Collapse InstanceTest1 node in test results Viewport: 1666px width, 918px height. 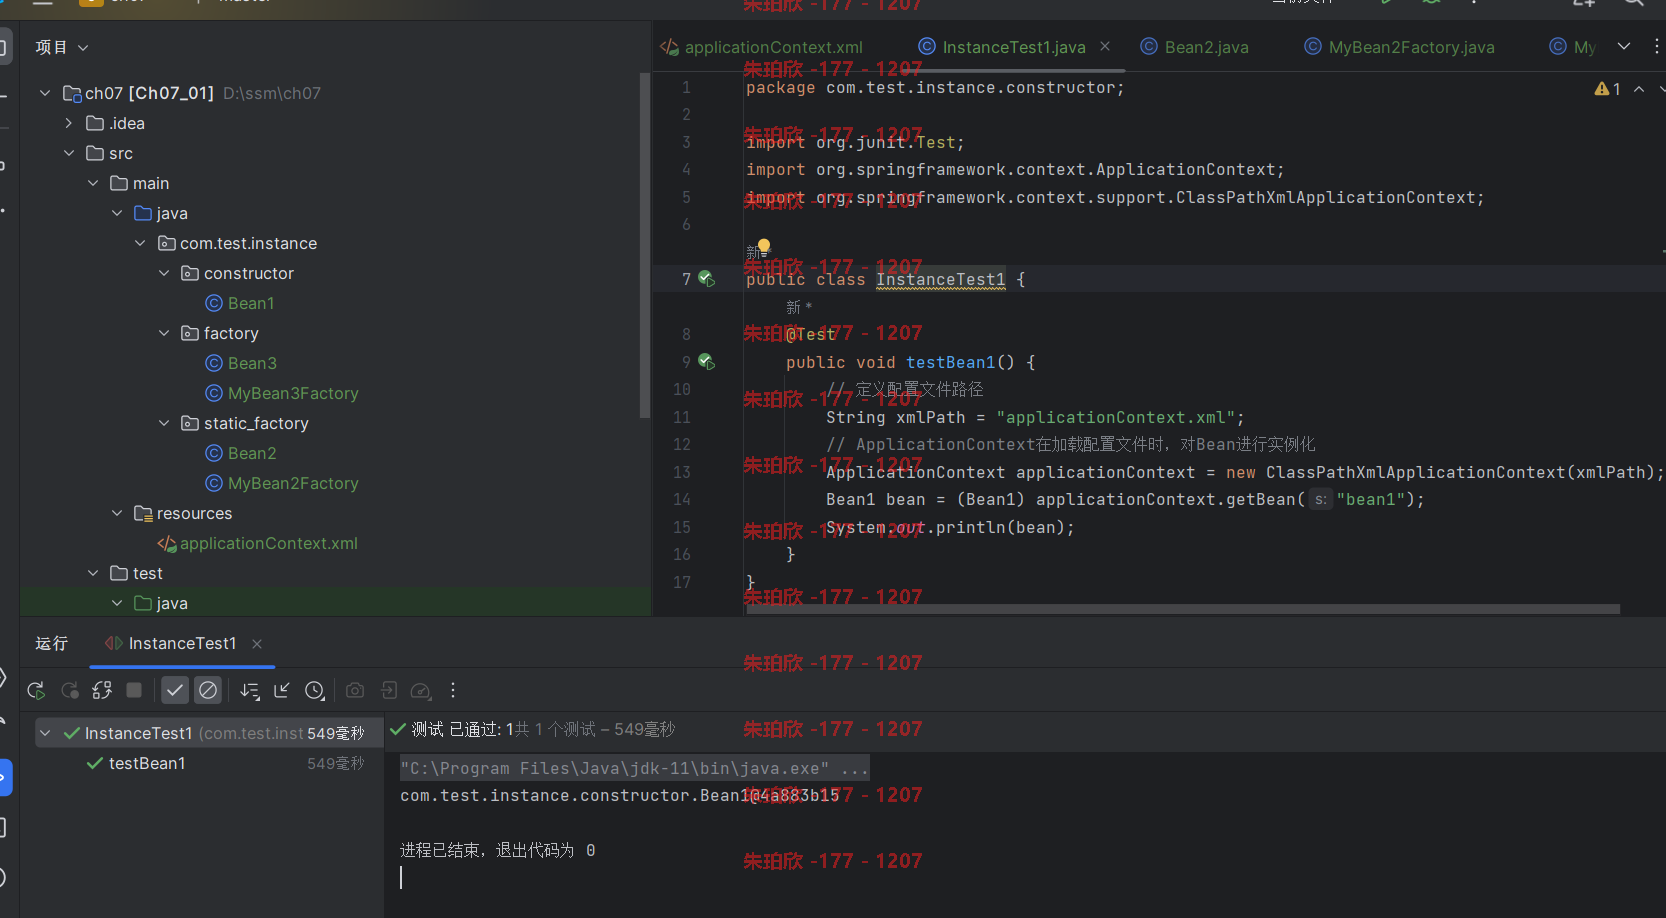coord(45,733)
